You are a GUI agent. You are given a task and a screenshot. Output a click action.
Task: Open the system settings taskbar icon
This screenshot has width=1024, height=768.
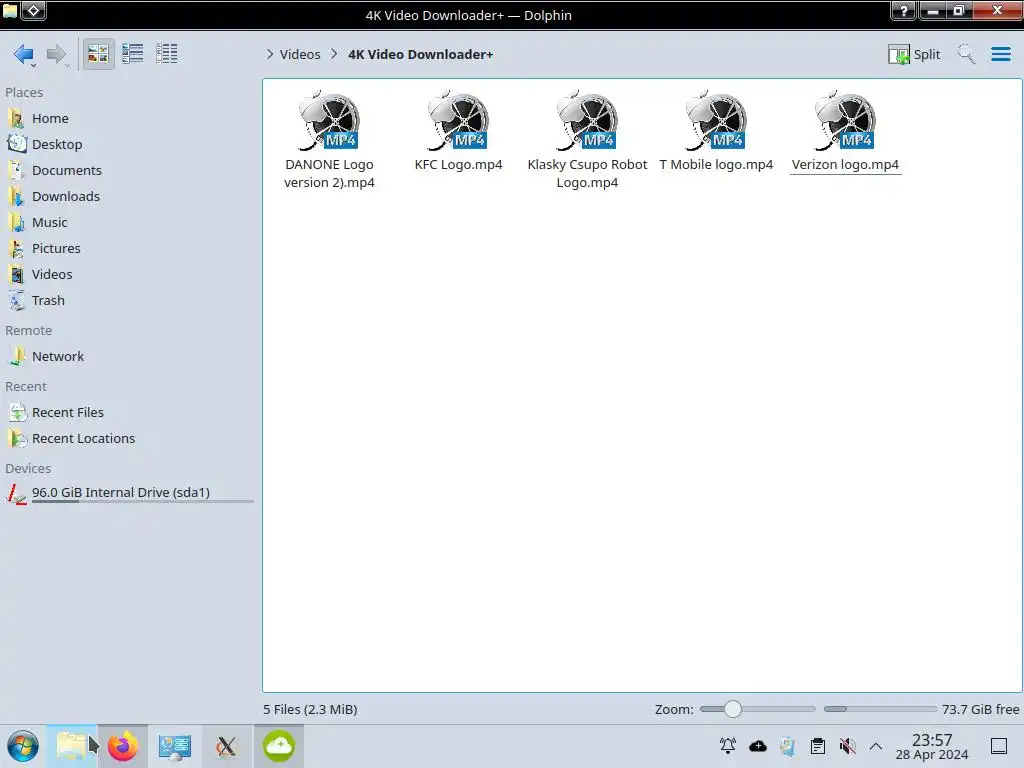point(174,746)
